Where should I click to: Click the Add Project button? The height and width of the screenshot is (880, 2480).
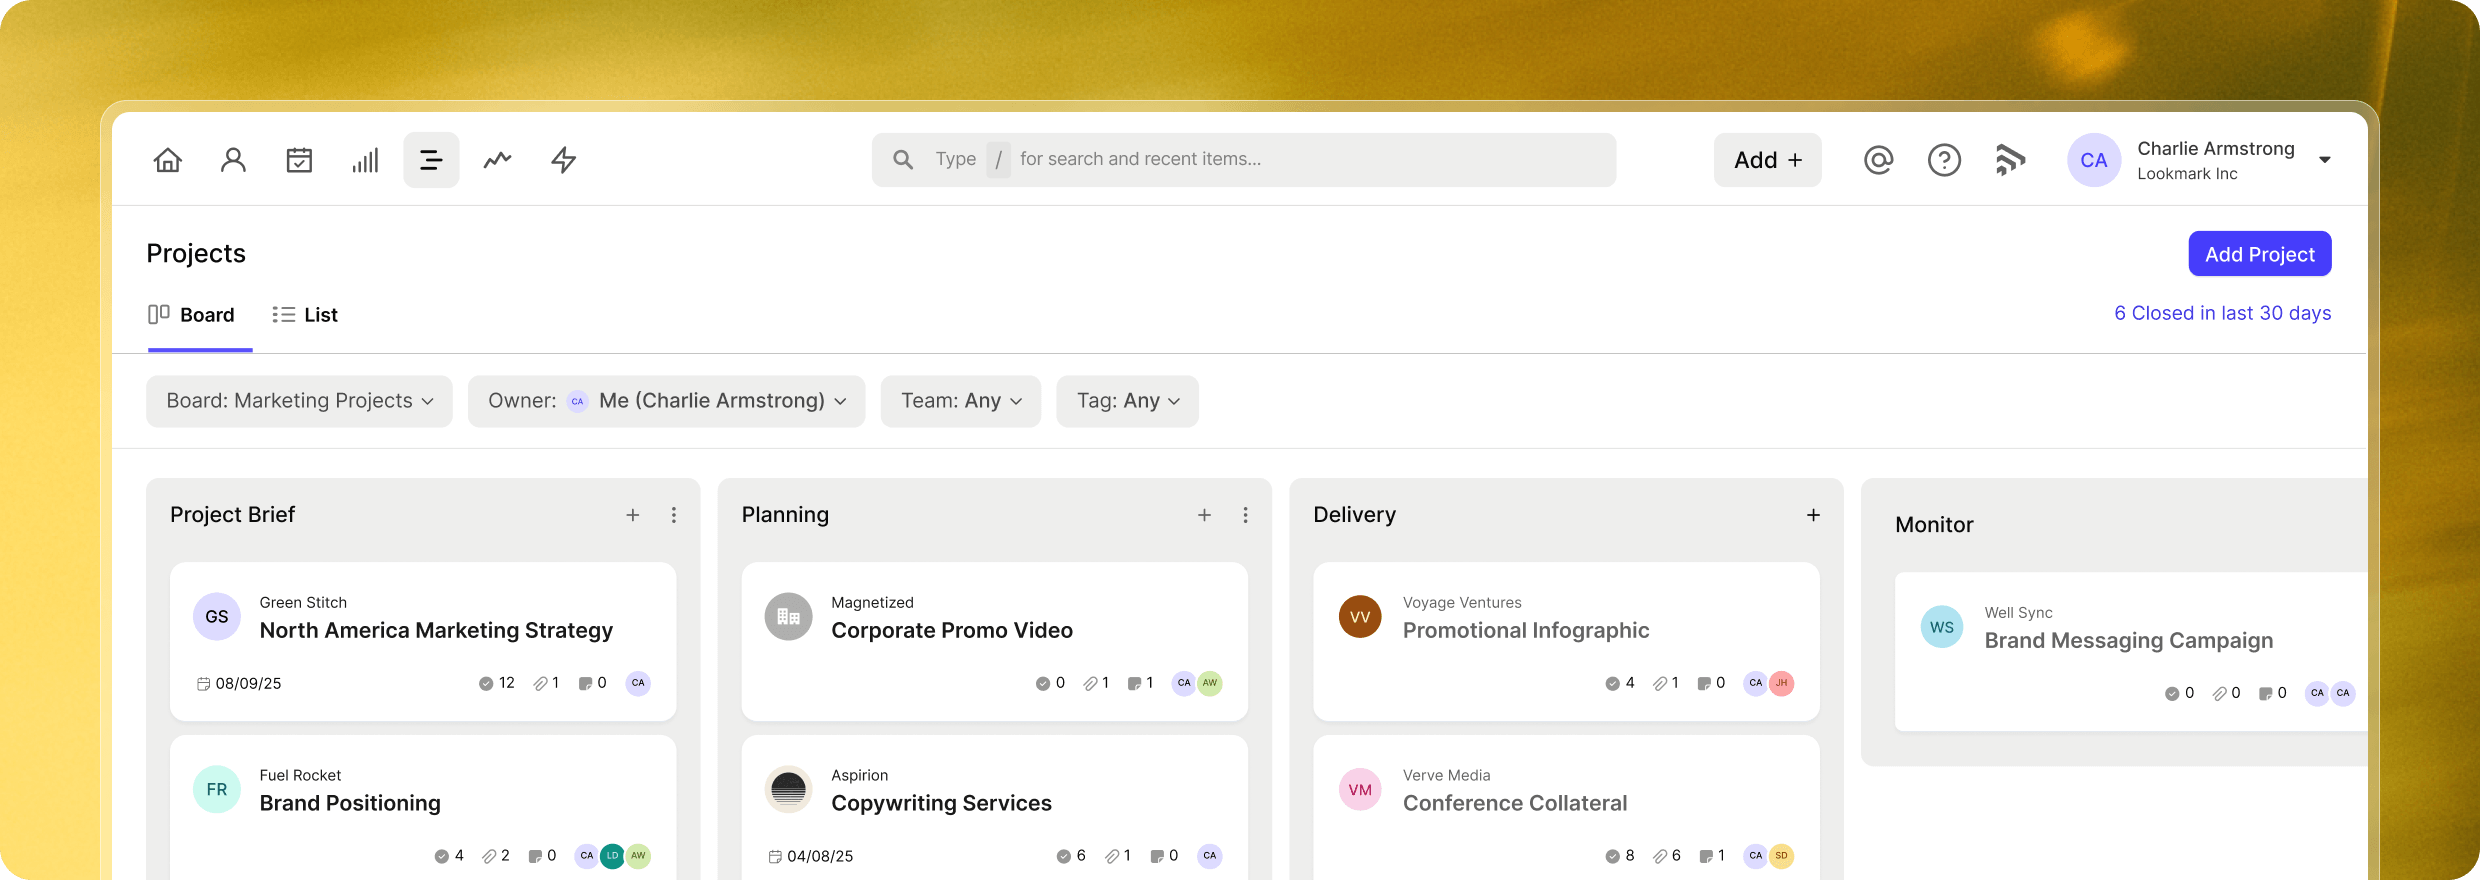tap(2259, 254)
